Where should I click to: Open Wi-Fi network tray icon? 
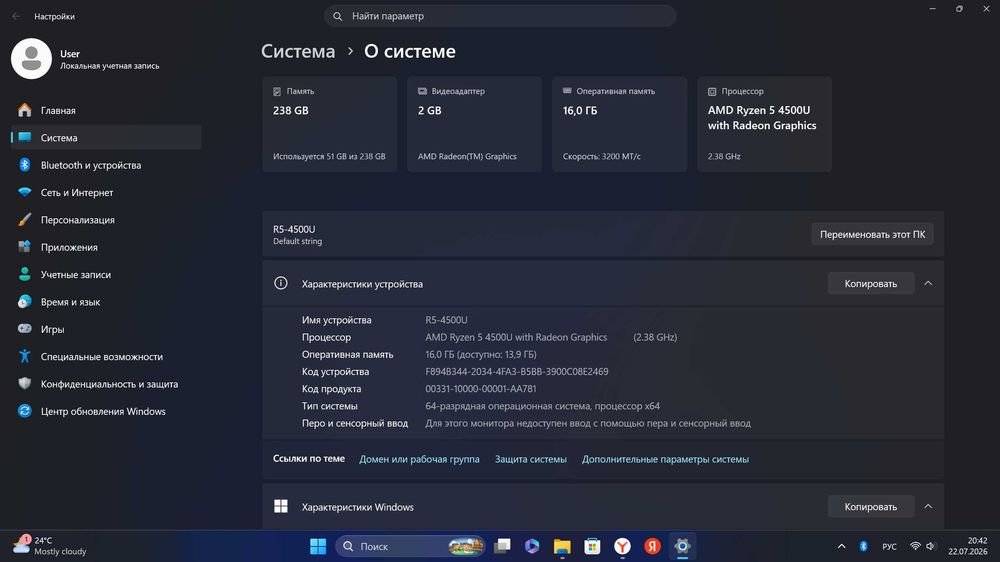(x=915, y=546)
